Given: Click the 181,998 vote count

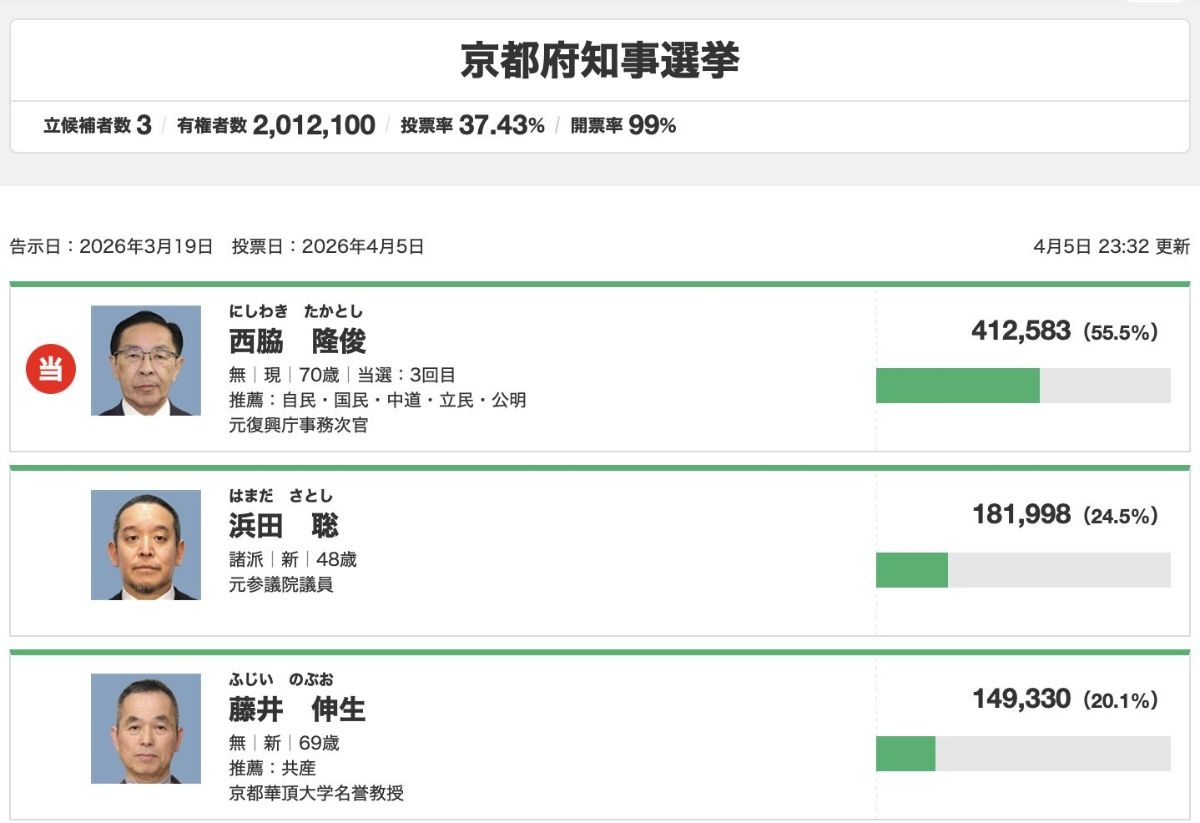Looking at the screenshot, I should tap(1020, 515).
